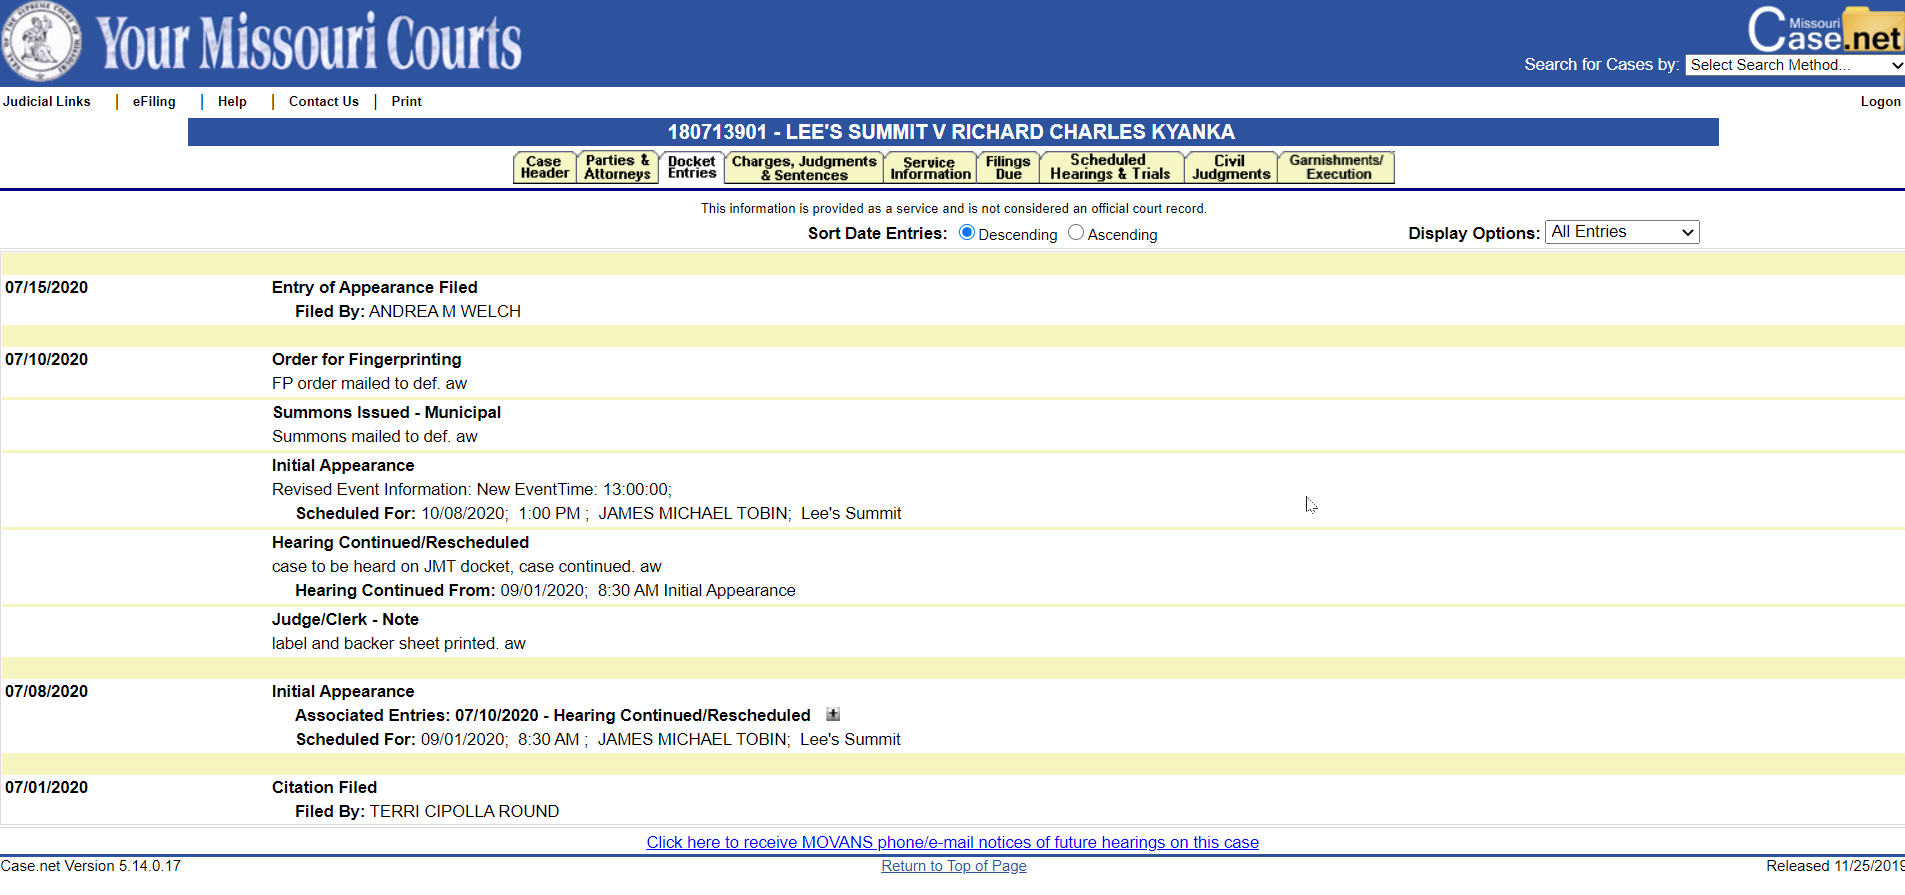Click the 'Your Missouri Courts' banner title
1905x895 pixels.
[x=309, y=42]
